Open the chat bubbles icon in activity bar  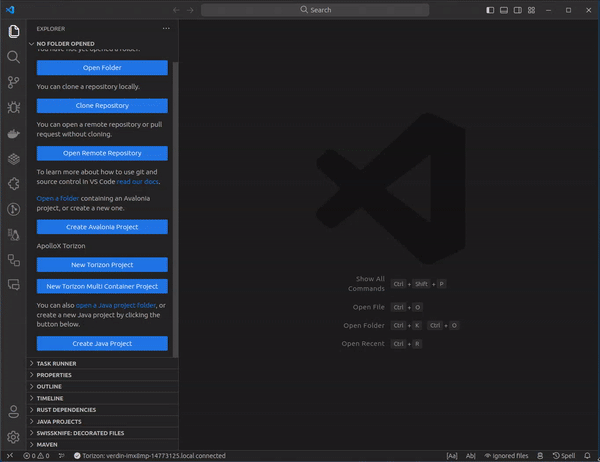coord(13,285)
